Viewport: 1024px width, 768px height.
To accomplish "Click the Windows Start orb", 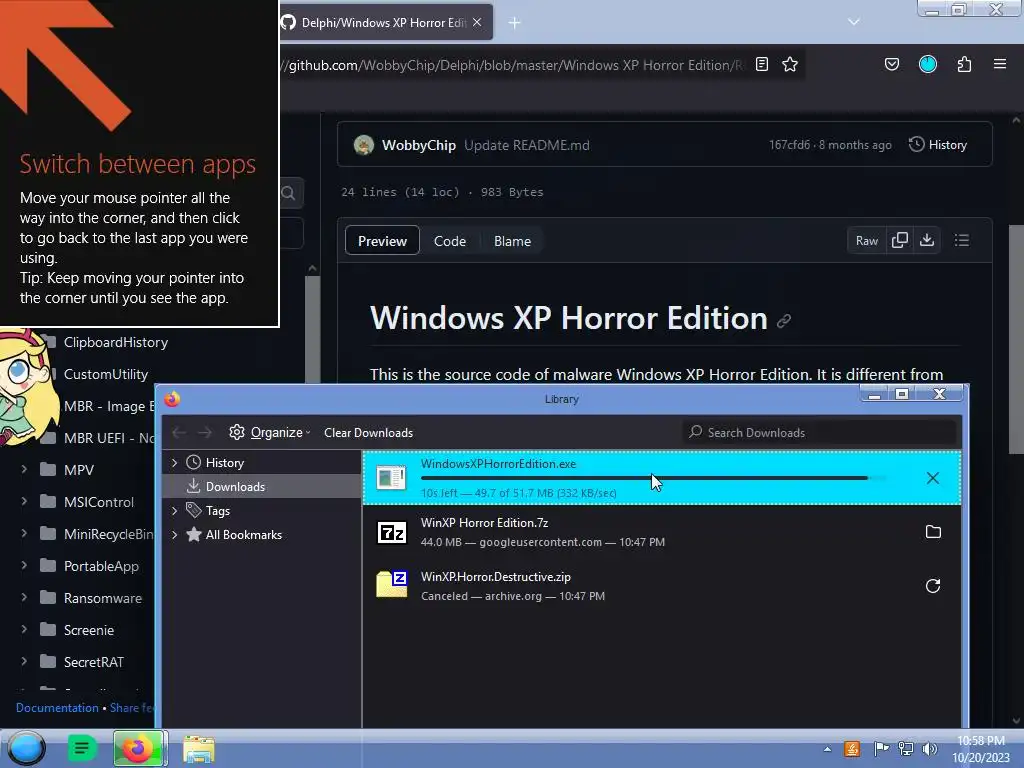I will click(x=26, y=748).
